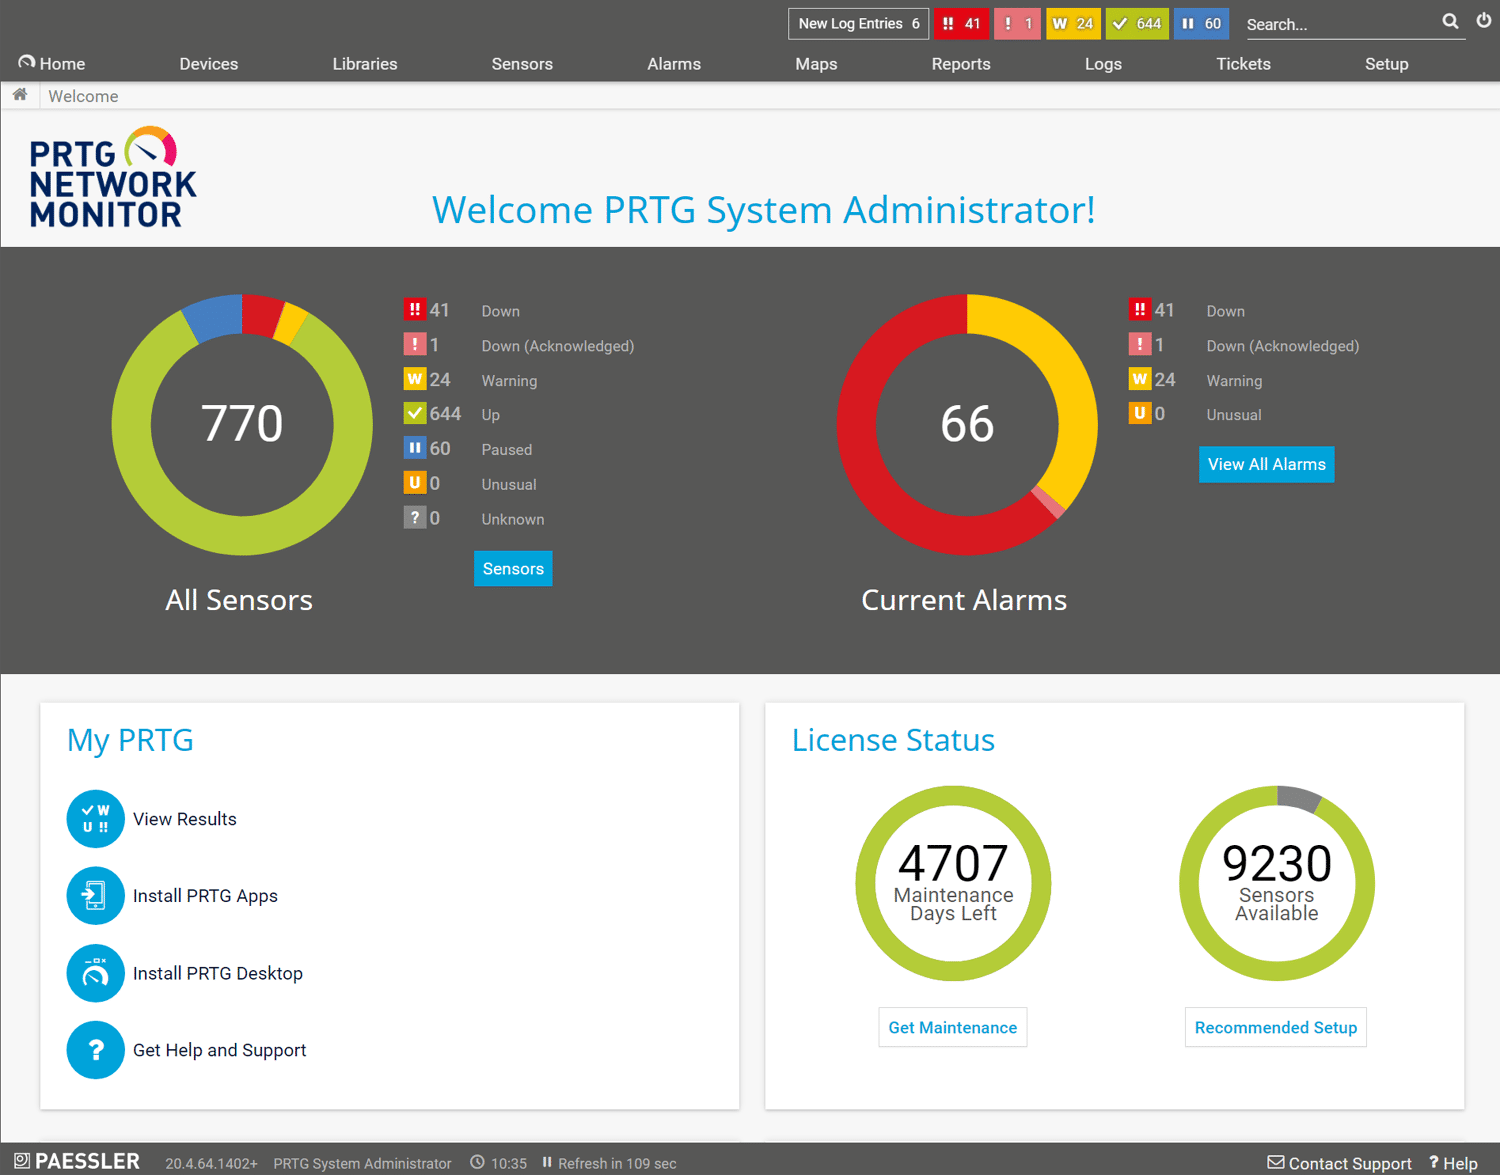Click View All Alarms button
The image size is (1500, 1175).
click(x=1266, y=464)
